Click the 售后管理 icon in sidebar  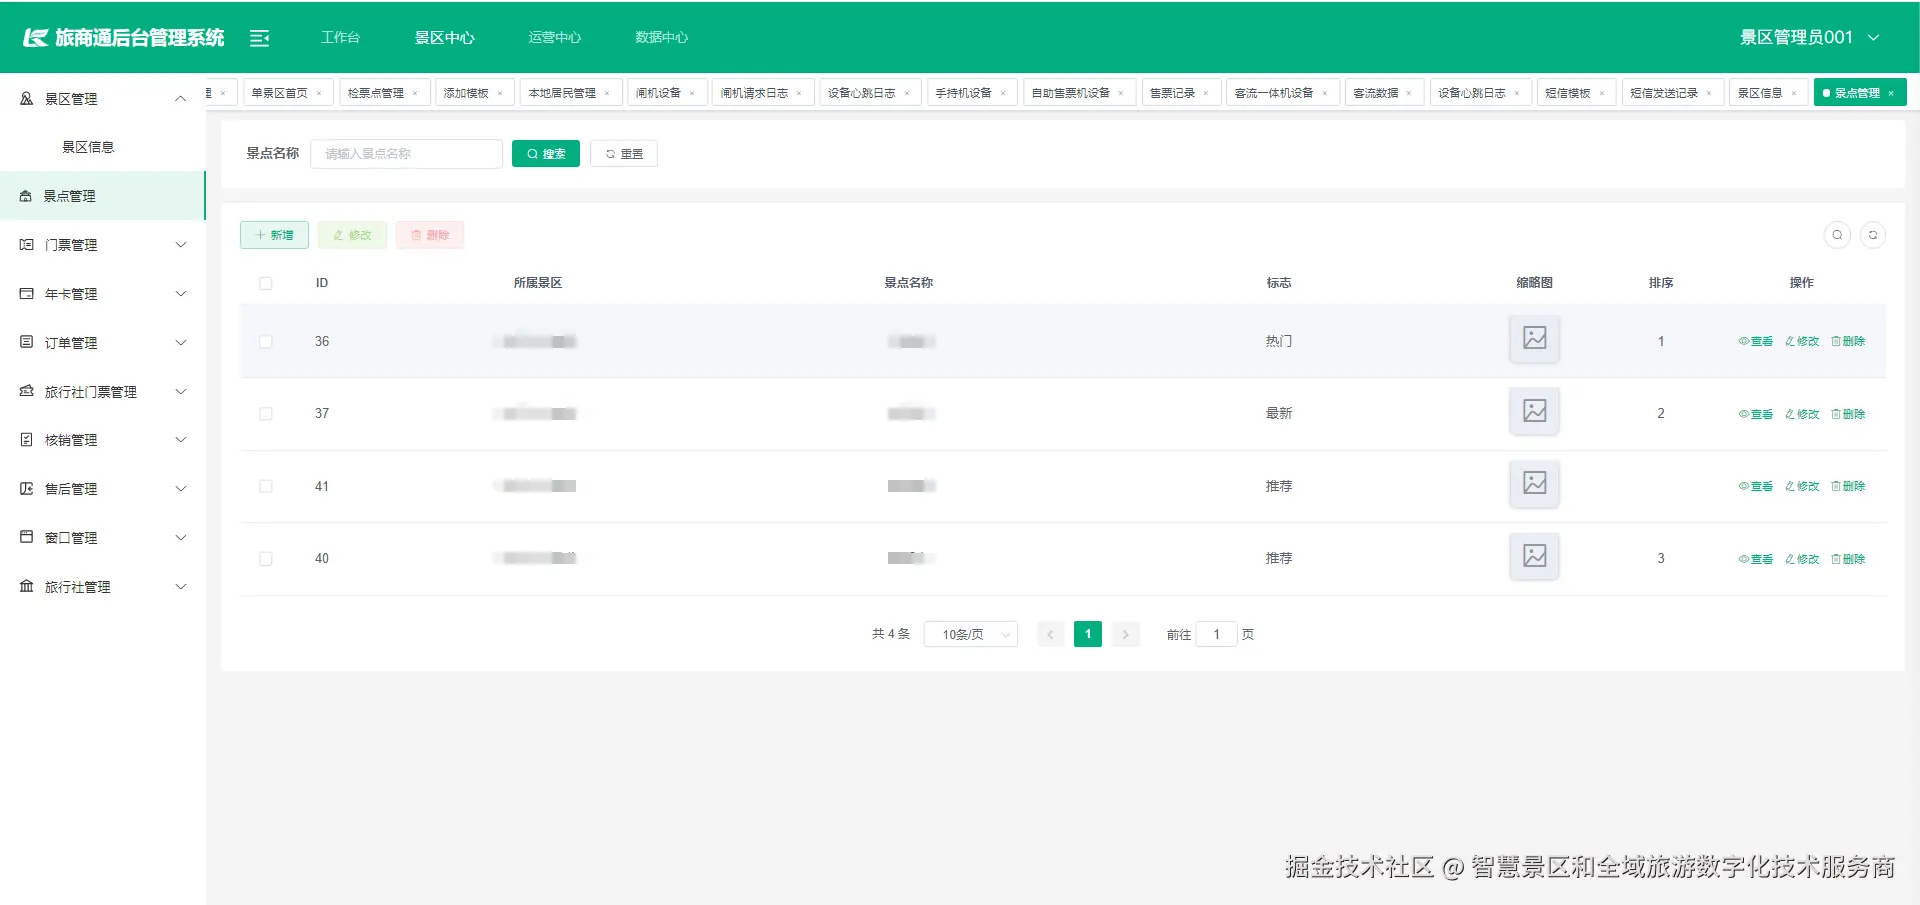tap(27, 489)
